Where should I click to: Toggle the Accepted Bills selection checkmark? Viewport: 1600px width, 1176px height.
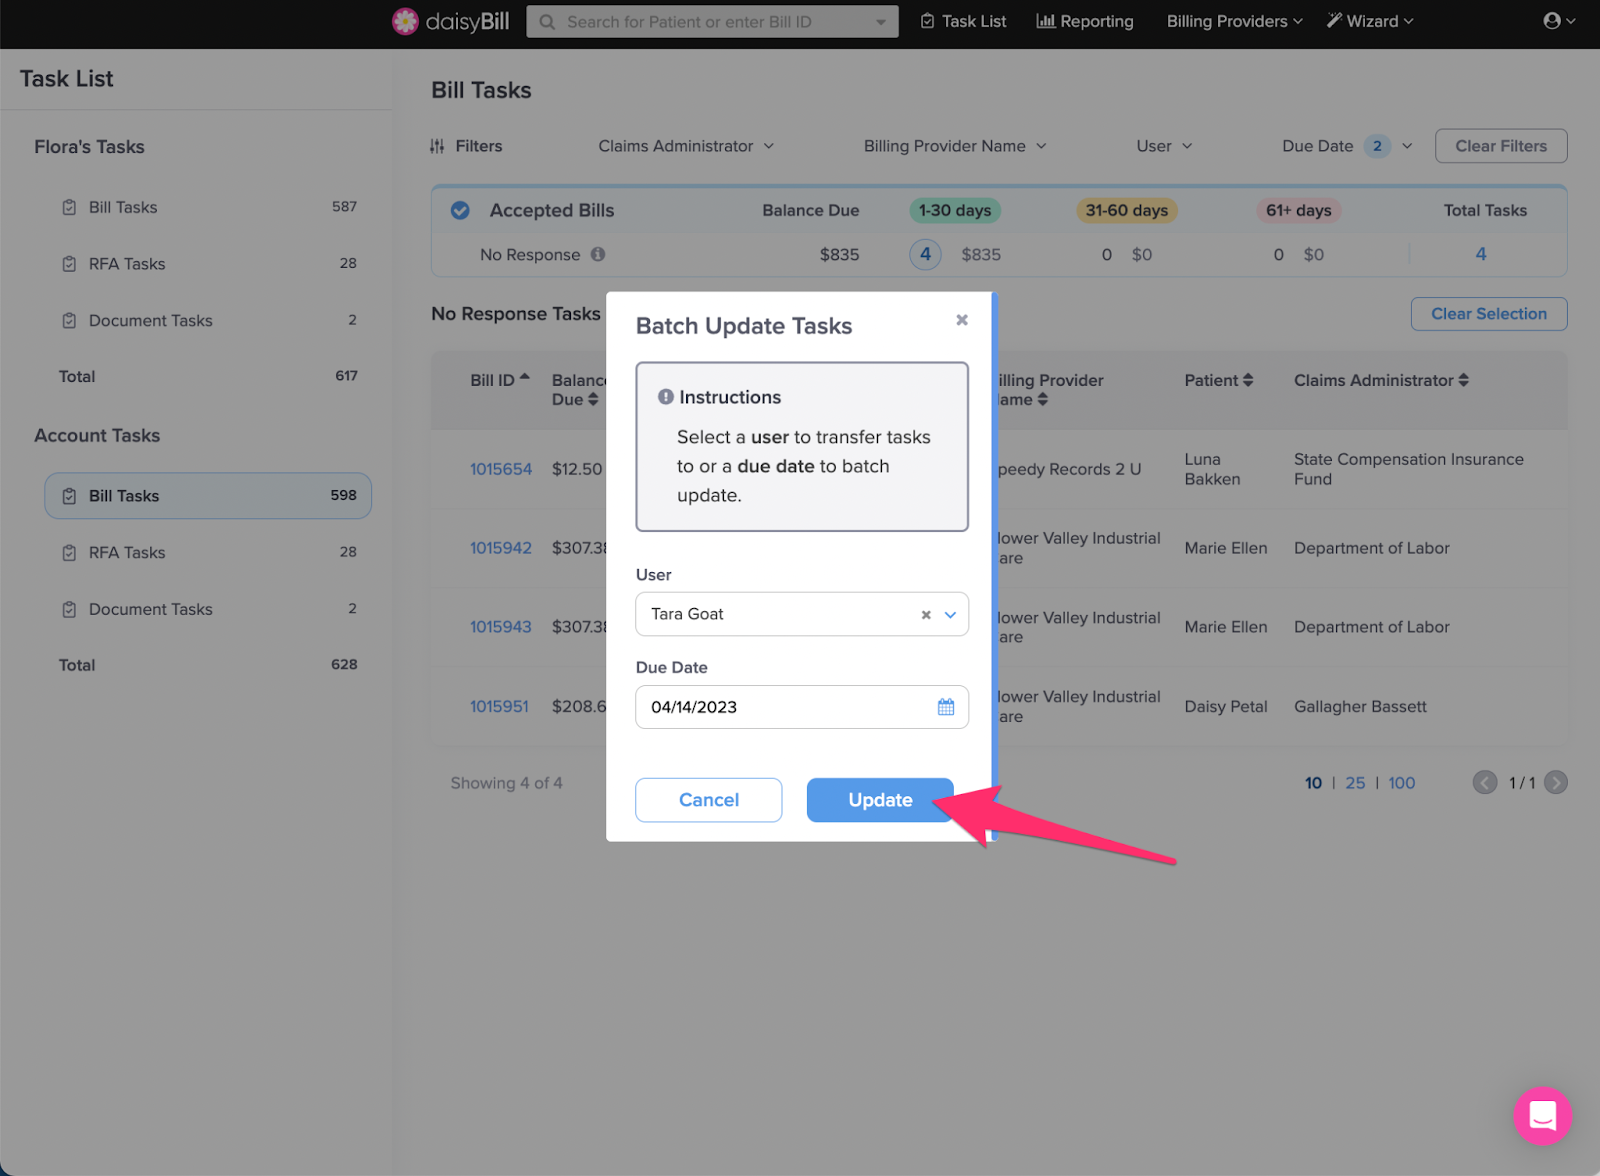pos(459,210)
